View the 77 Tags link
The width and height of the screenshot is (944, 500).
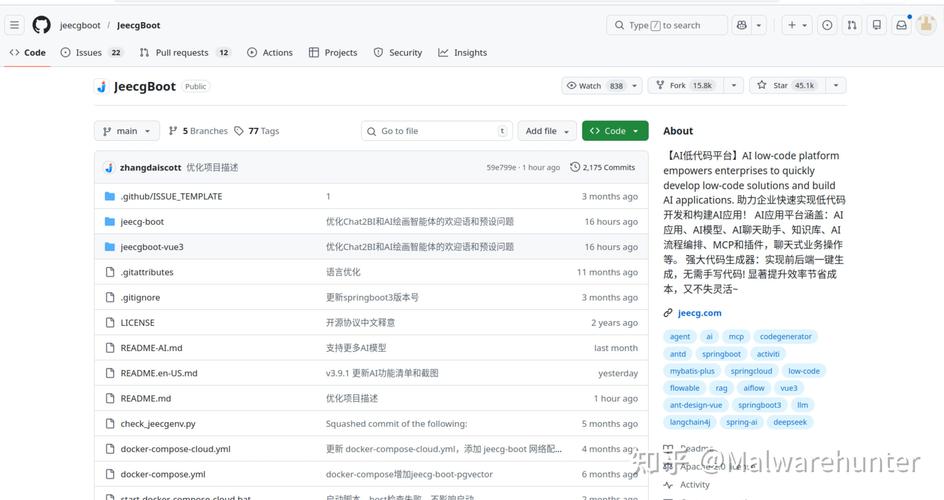coord(256,131)
